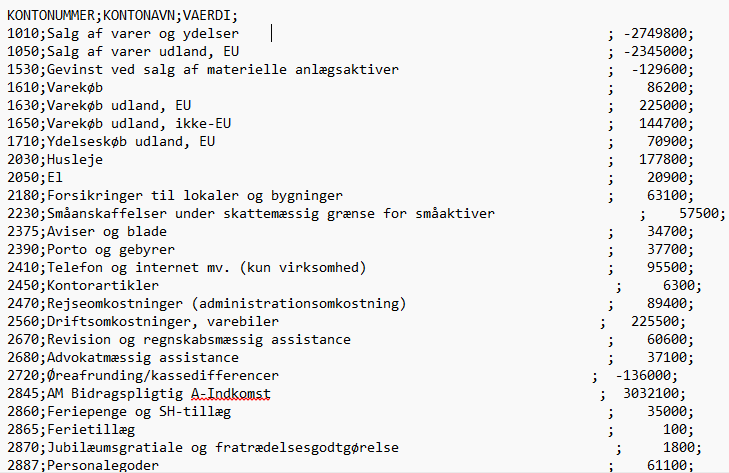Click 'Advokatmæssig assistance' text
Screen dimensions: 729x473
pyautogui.click(x=143, y=358)
